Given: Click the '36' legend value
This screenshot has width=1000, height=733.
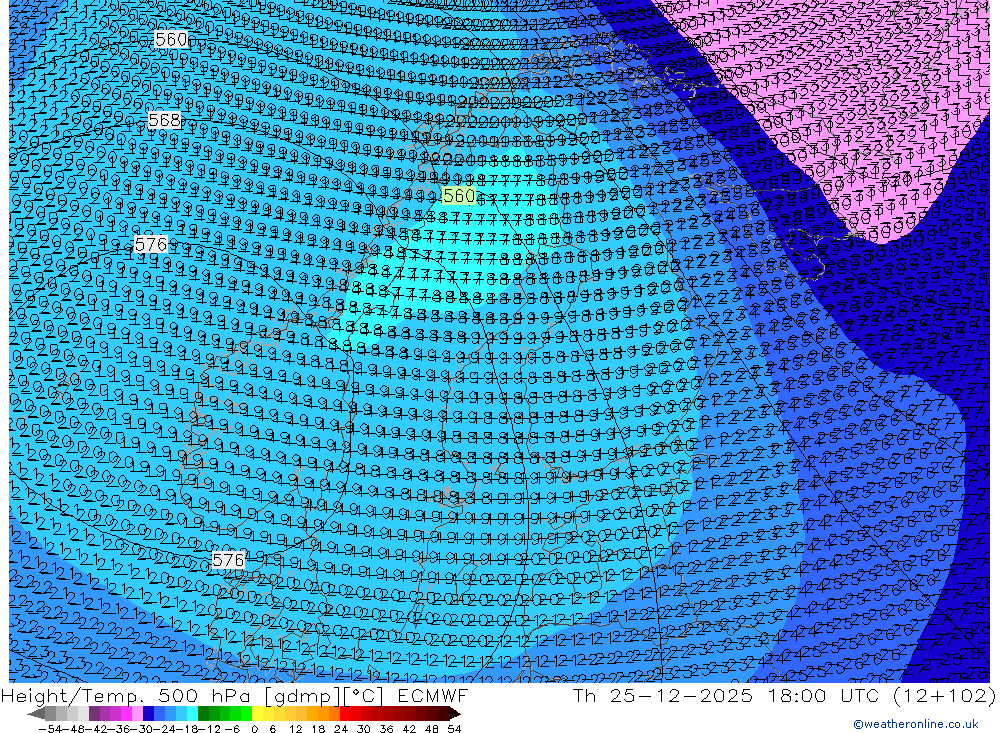Looking at the screenshot, I should (386, 729).
